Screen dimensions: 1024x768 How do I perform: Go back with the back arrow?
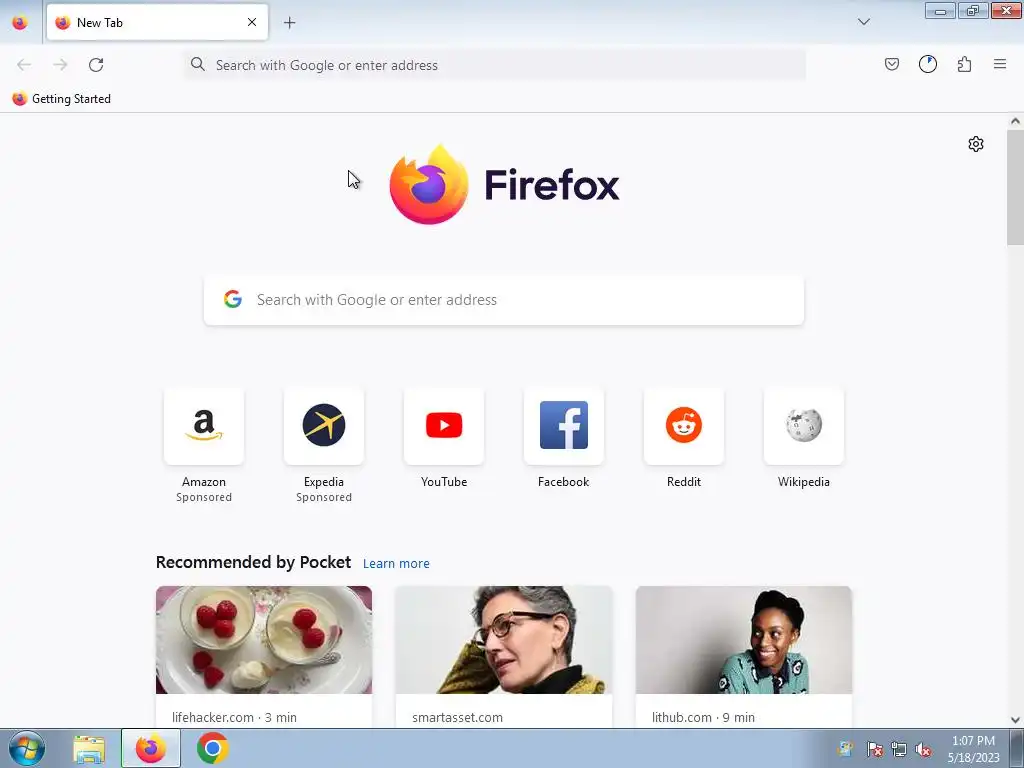click(24, 65)
